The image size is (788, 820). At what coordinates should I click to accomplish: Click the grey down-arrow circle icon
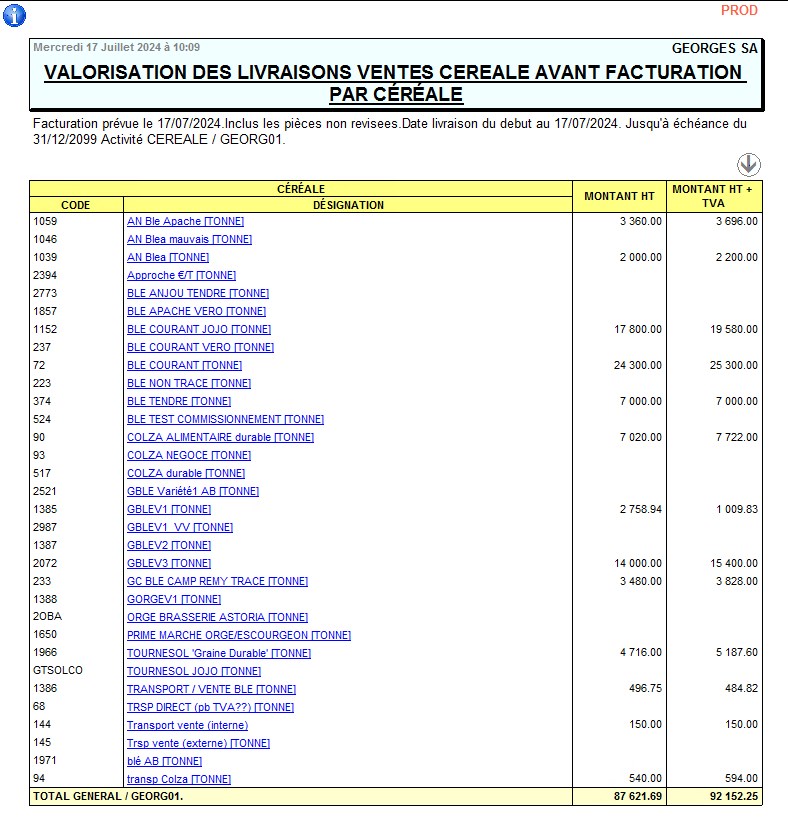click(x=748, y=165)
